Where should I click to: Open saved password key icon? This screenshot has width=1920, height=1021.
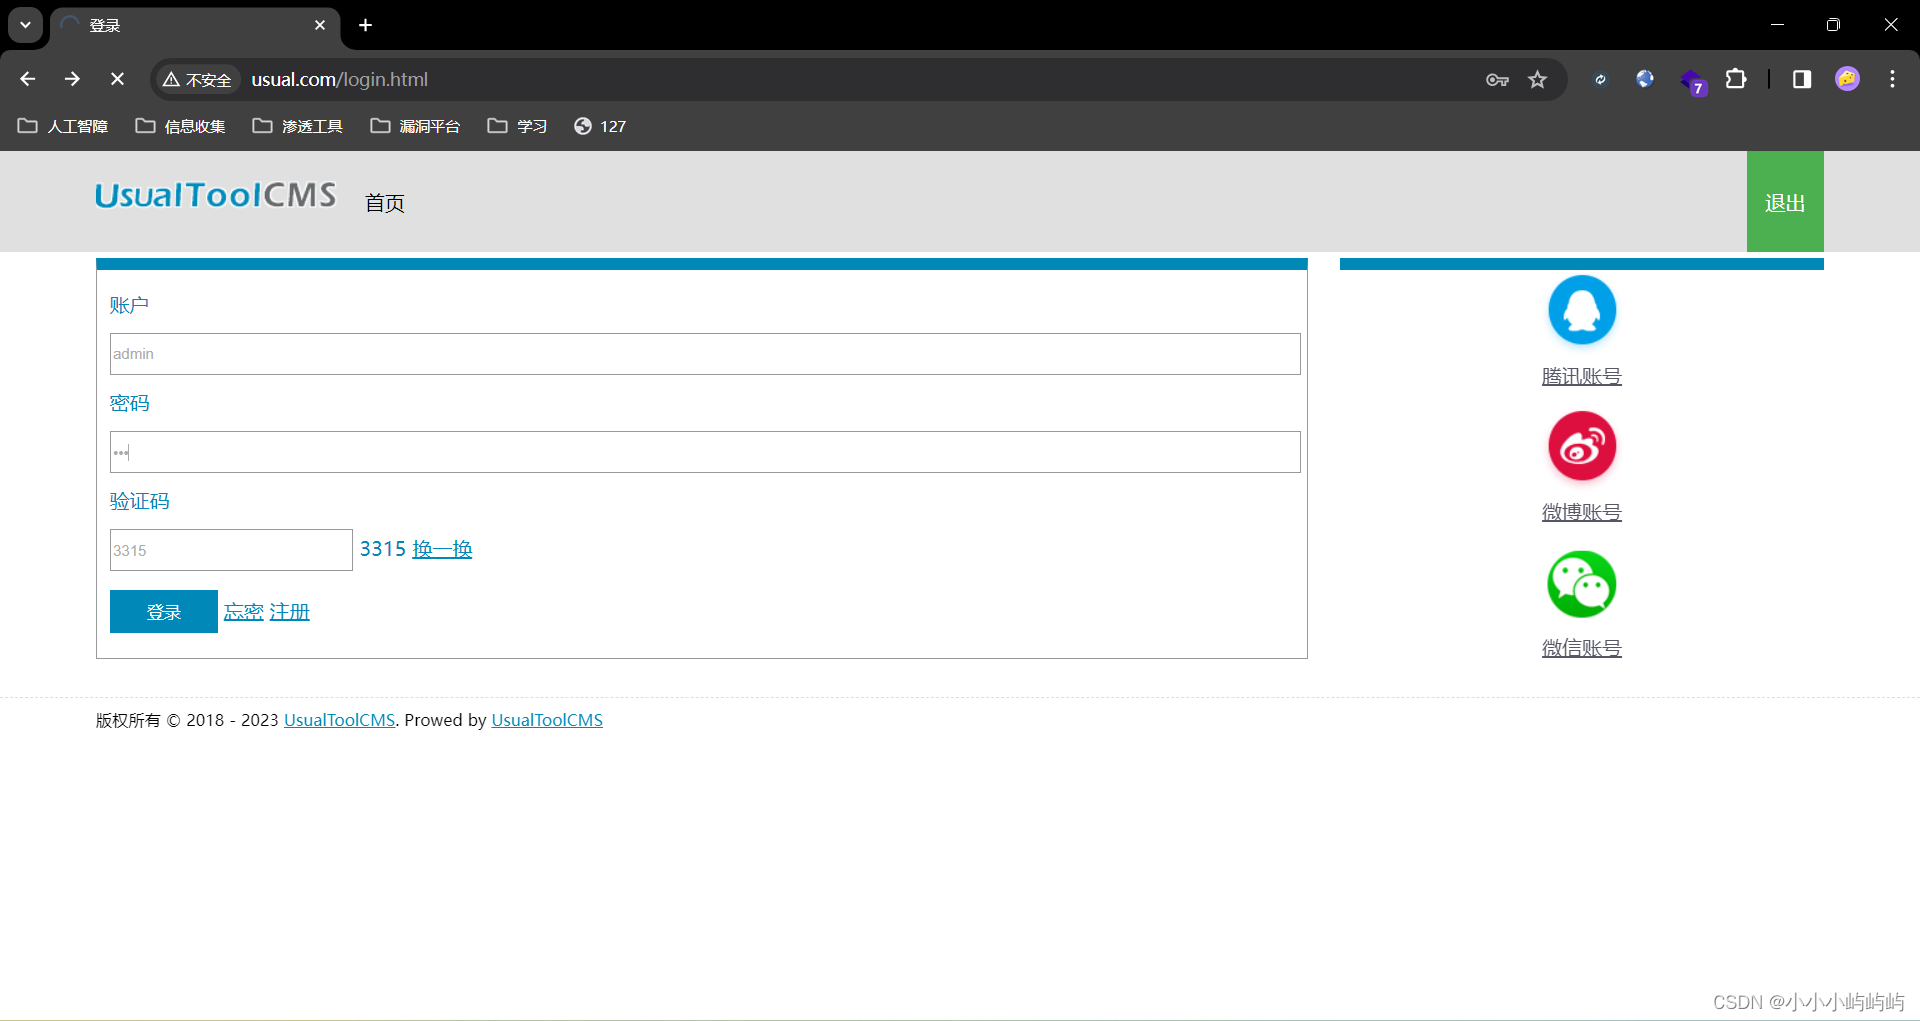tap(1497, 80)
